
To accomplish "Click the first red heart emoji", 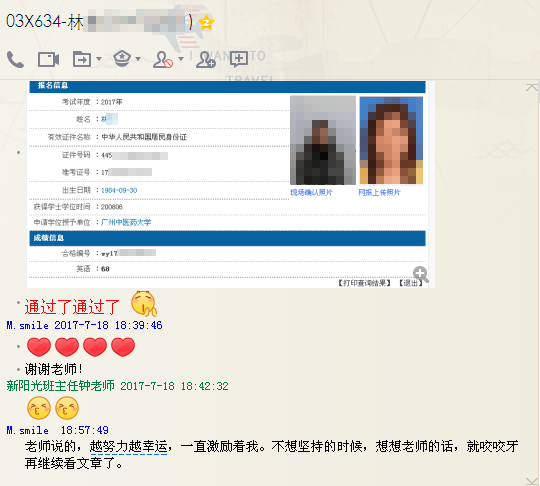I will 39,347.
